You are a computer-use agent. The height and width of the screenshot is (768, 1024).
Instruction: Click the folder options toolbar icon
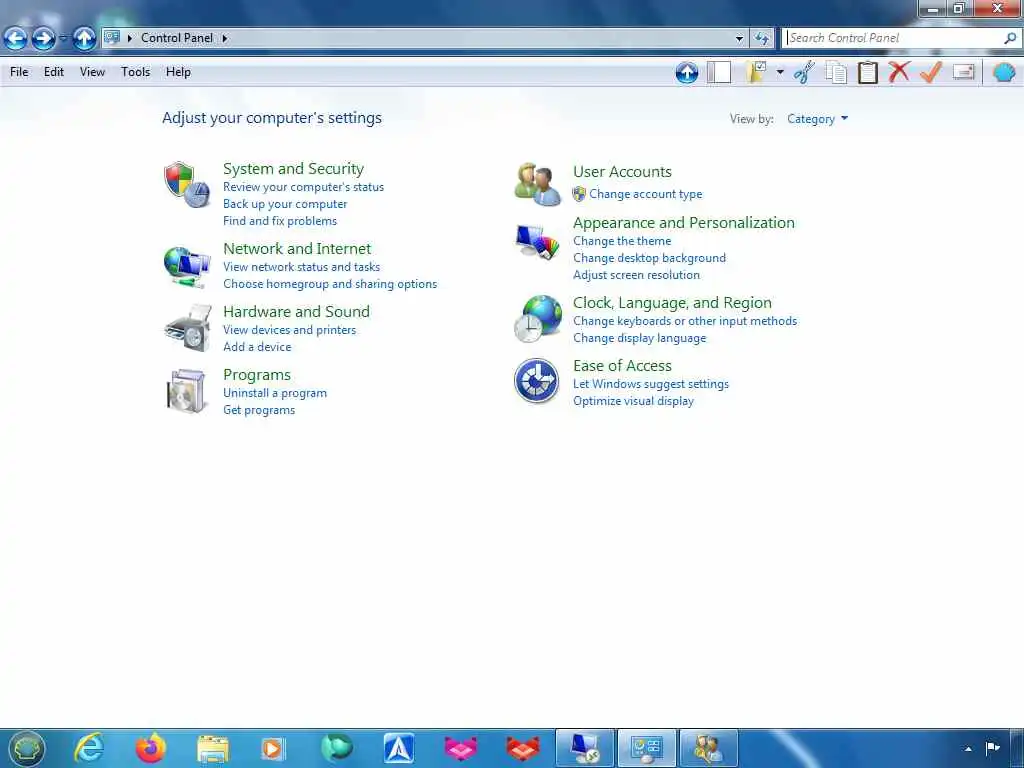pos(756,72)
